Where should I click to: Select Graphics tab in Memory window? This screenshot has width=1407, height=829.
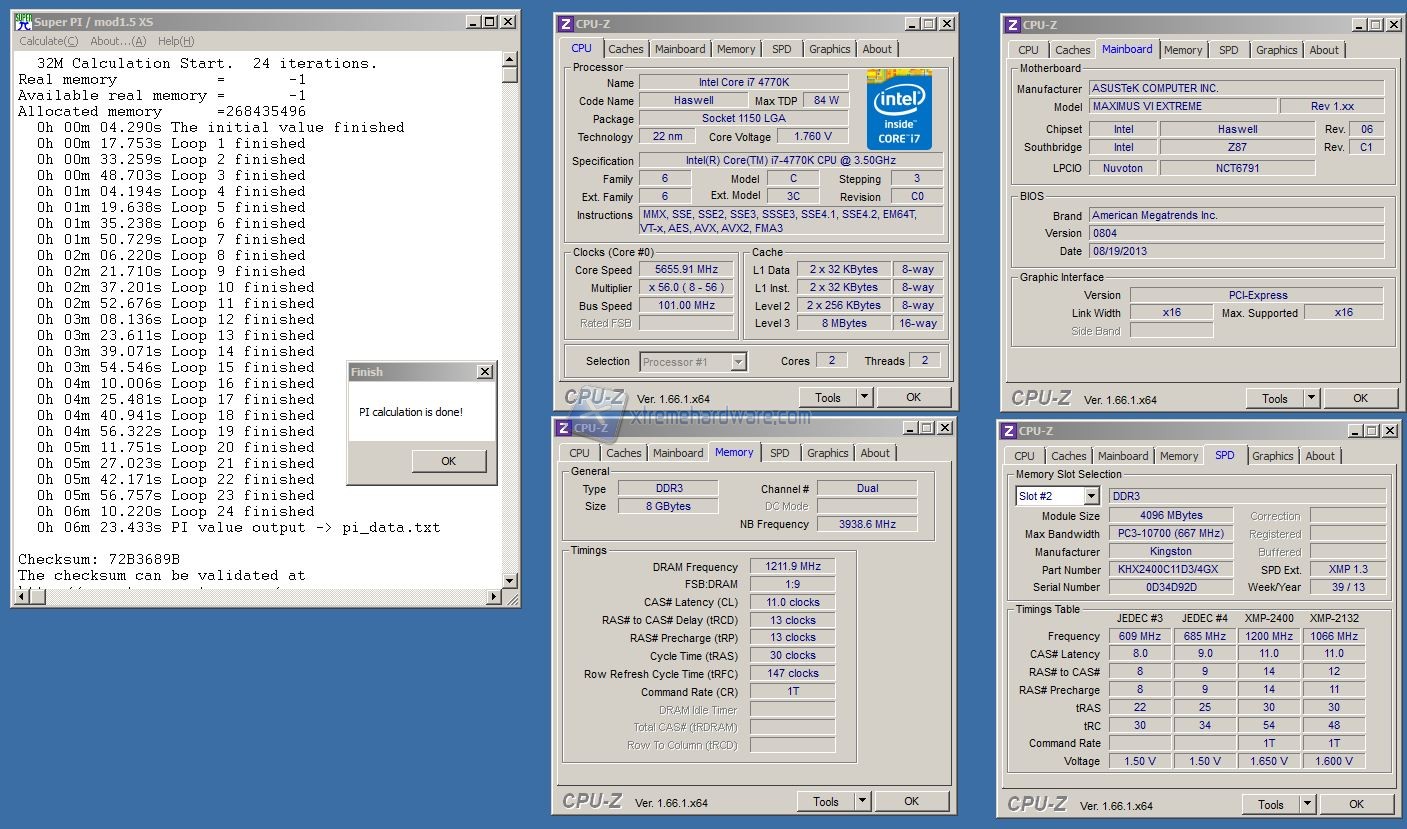pyautogui.click(x=827, y=453)
